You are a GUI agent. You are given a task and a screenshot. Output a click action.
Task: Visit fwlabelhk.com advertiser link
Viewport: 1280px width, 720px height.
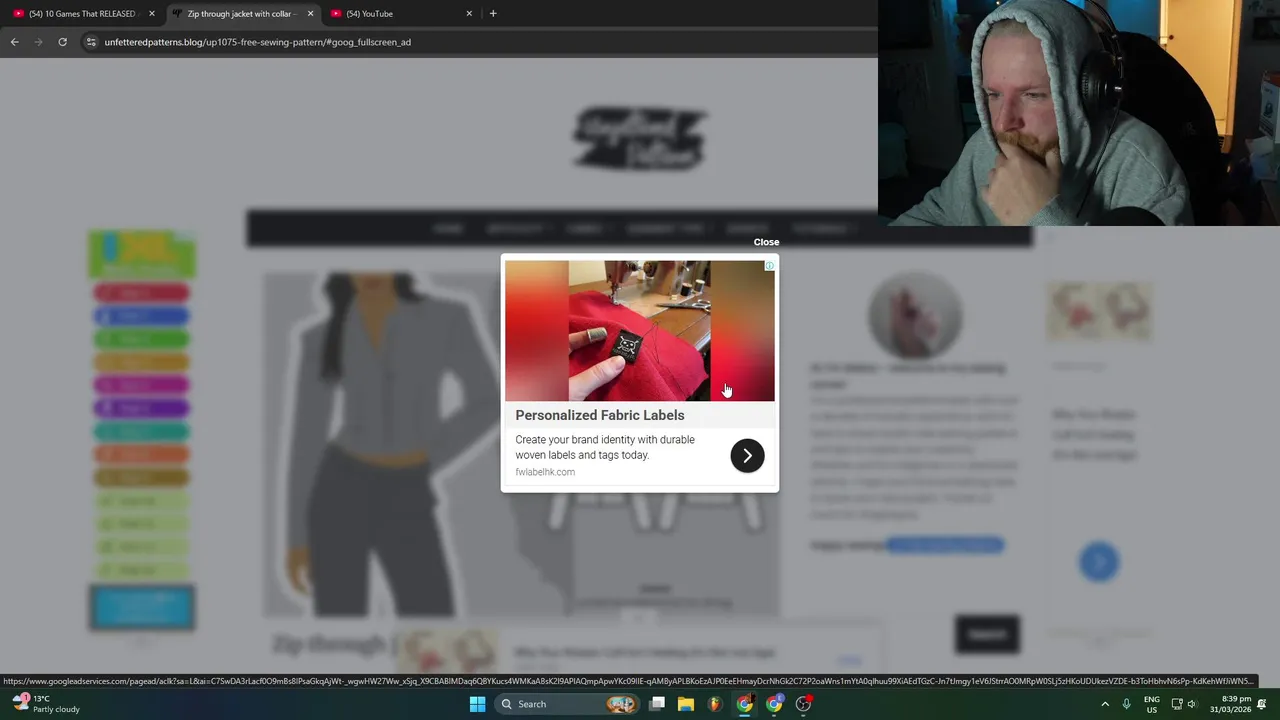(x=545, y=472)
